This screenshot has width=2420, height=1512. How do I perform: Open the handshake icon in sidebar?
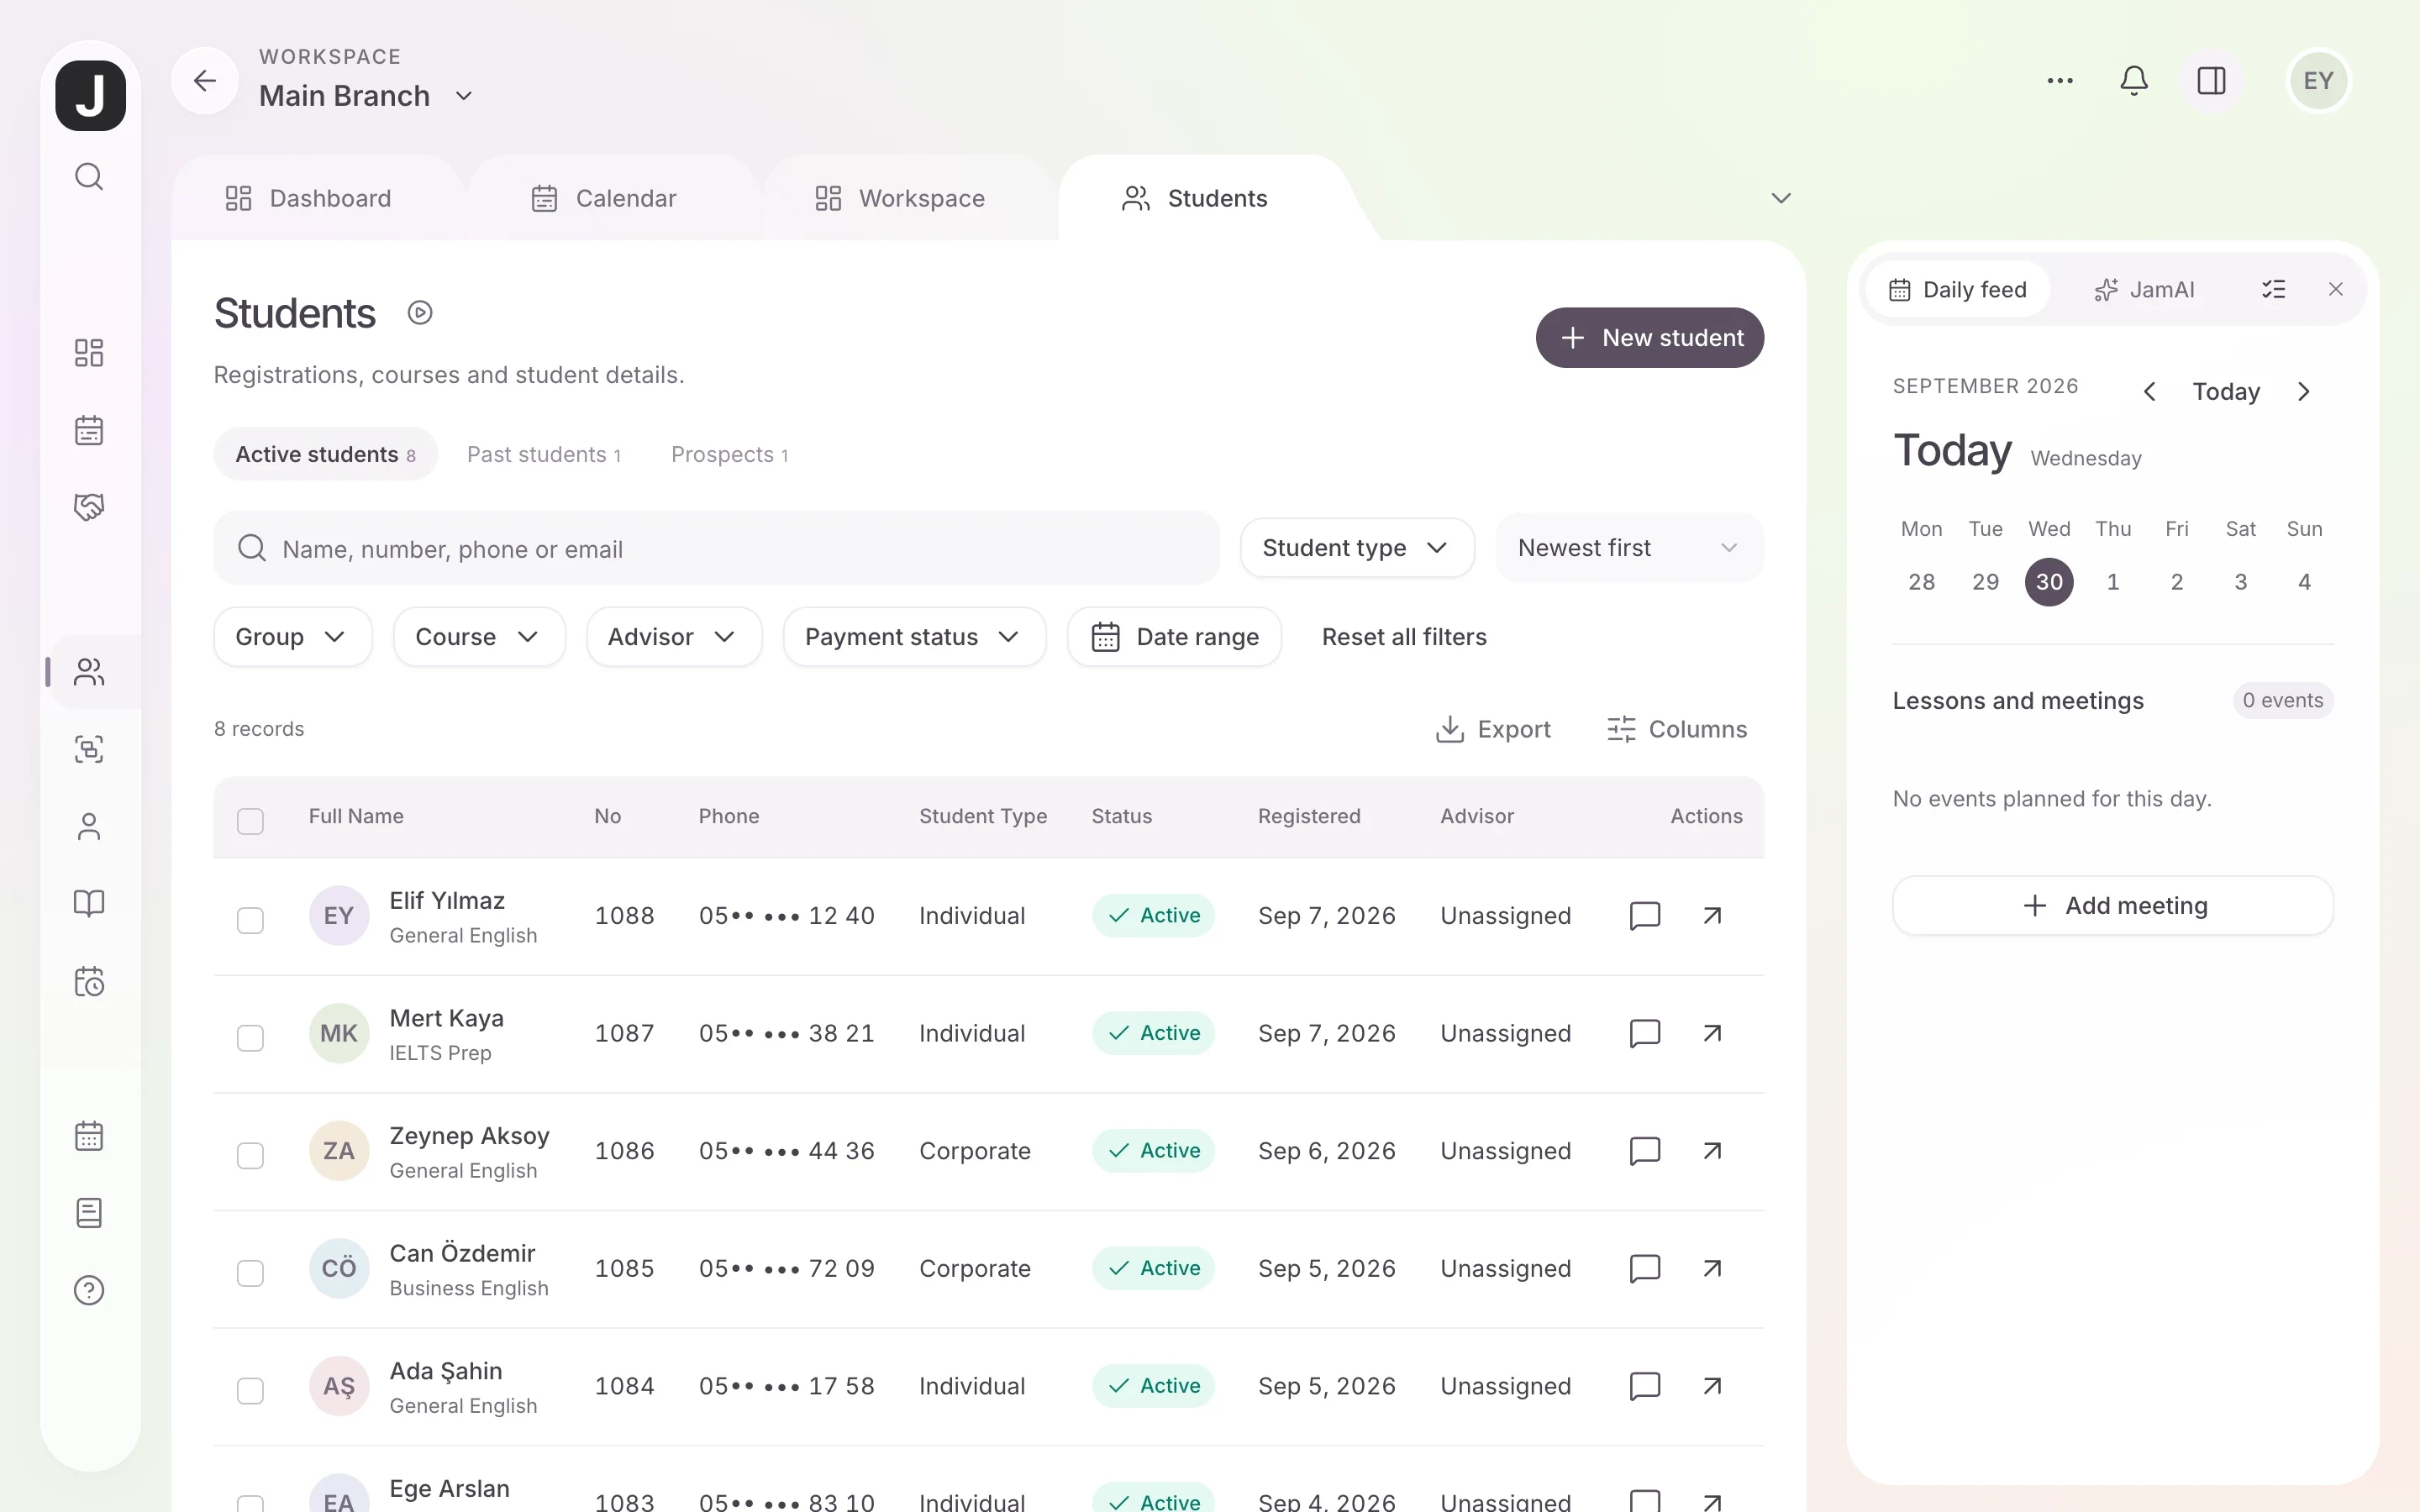click(x=89, y=507)
